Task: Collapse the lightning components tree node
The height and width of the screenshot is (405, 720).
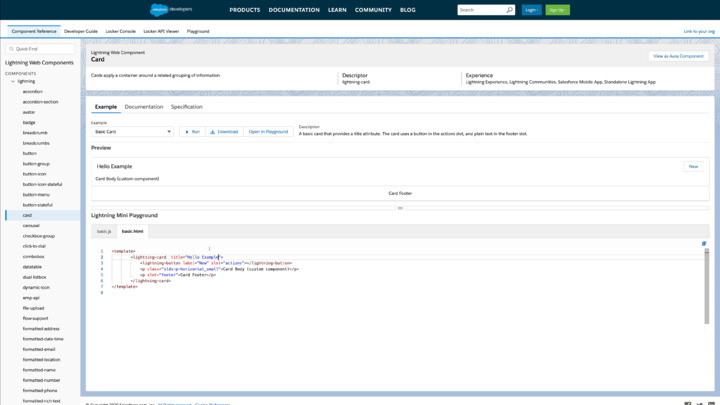Action: tap(11, 81)
